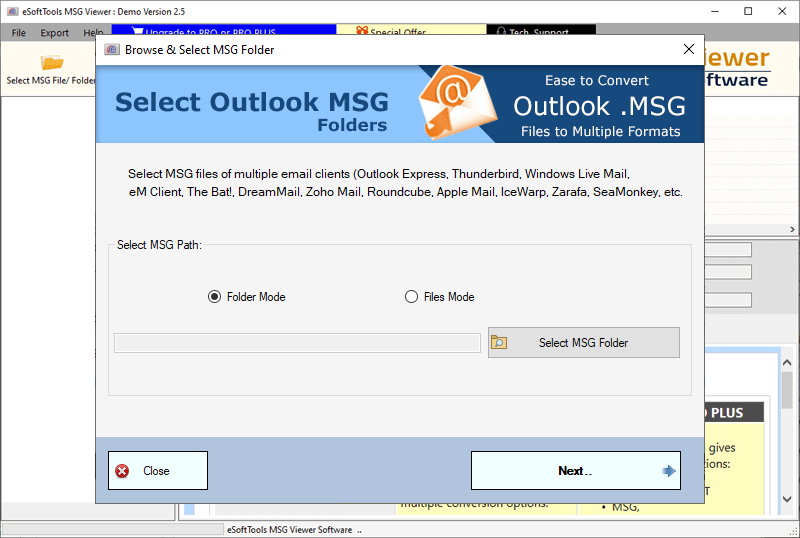Click the shopping cart icon on Upgrade banner
The height and width of the screenshot is (538, 800).
137,31
